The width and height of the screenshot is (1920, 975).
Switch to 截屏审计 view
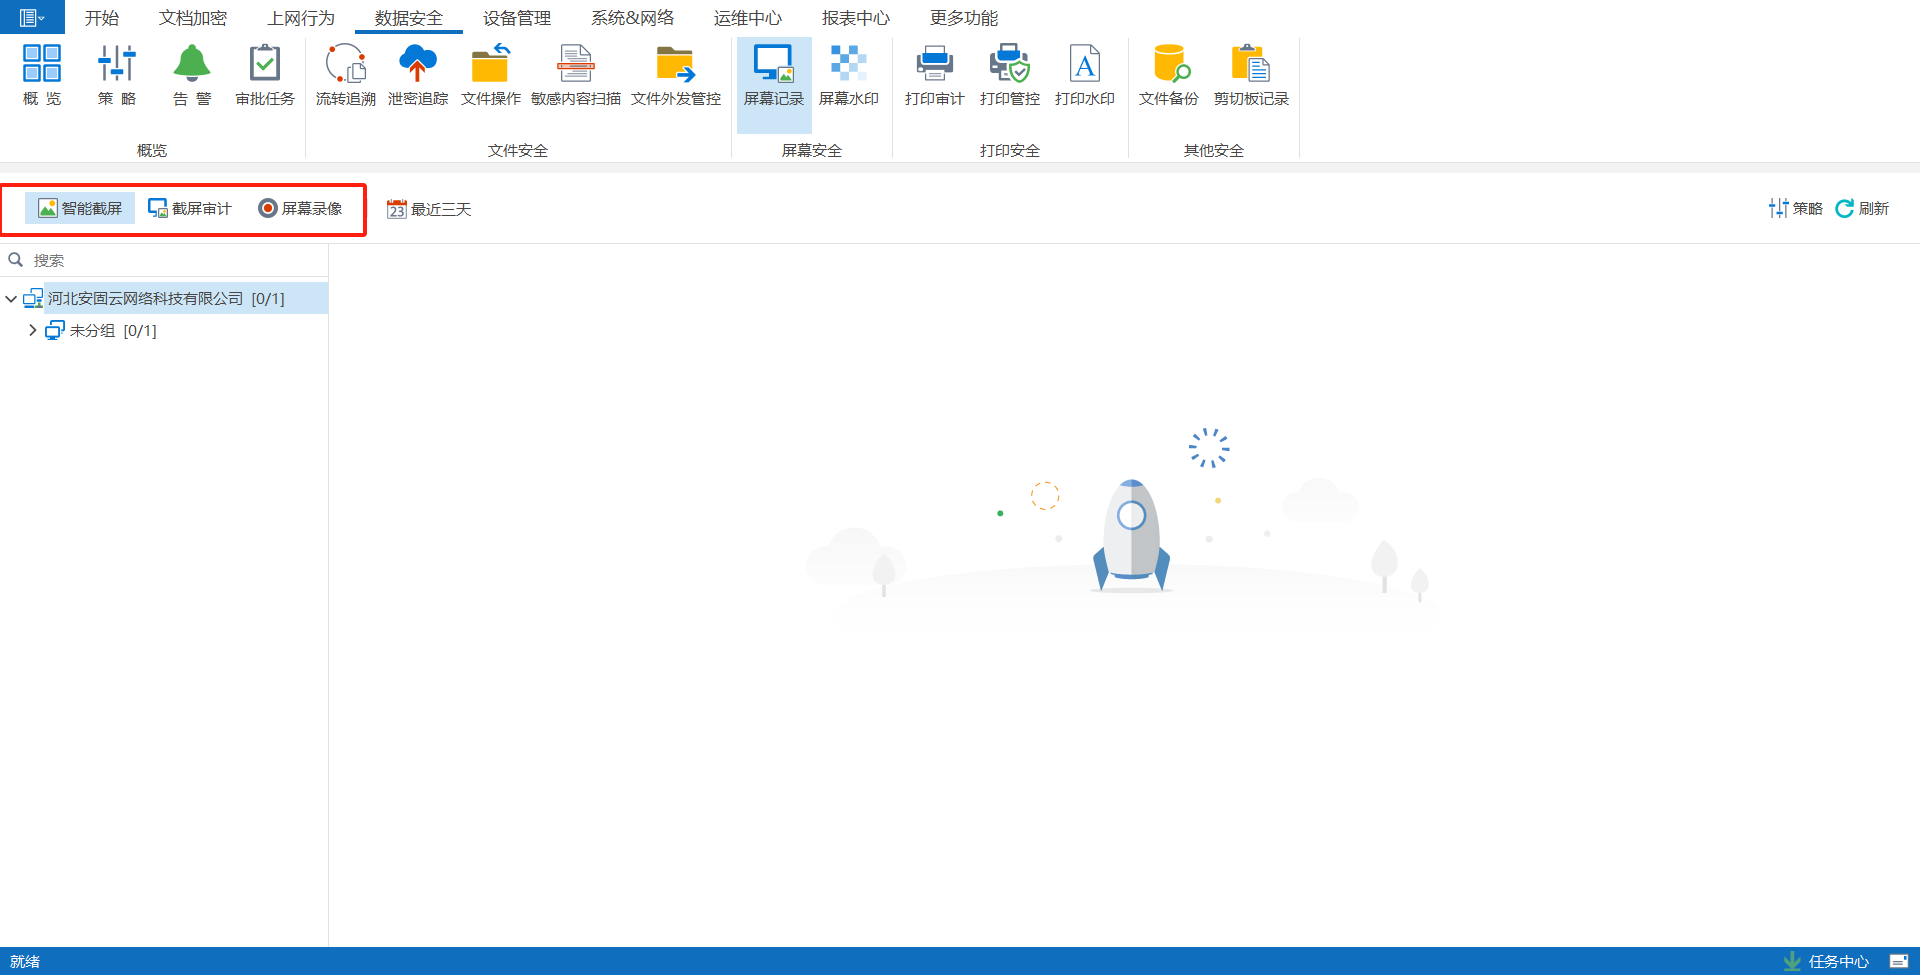(x=190, y=208)
